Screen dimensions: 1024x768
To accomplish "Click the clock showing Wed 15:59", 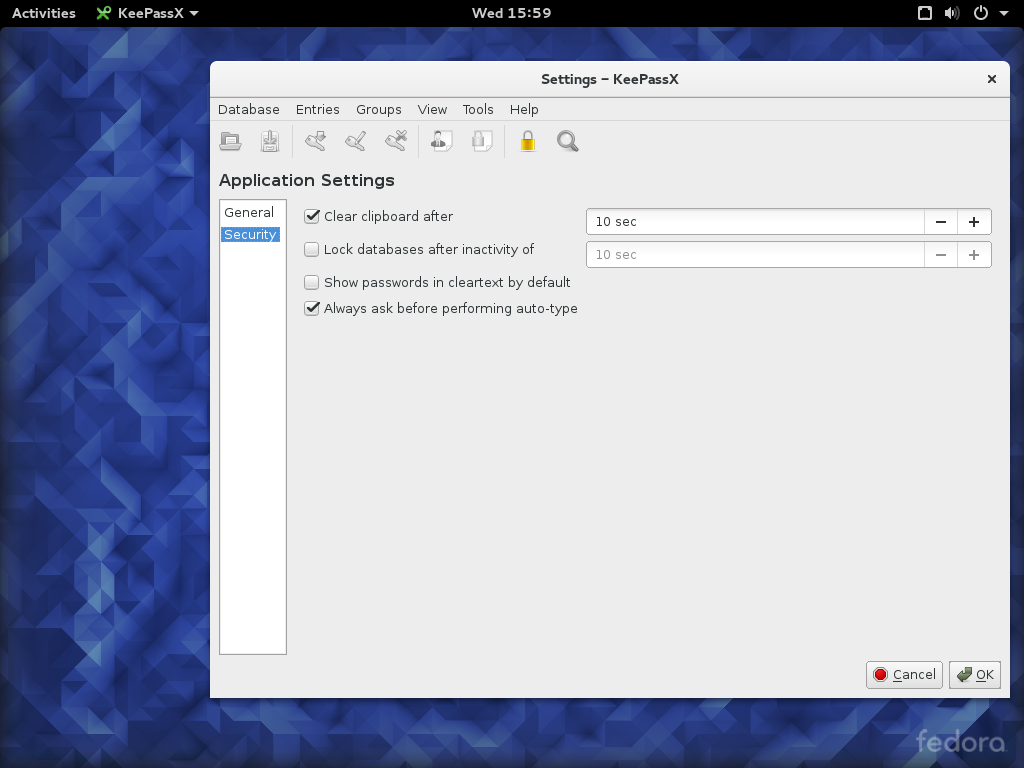I will (511, 13).
